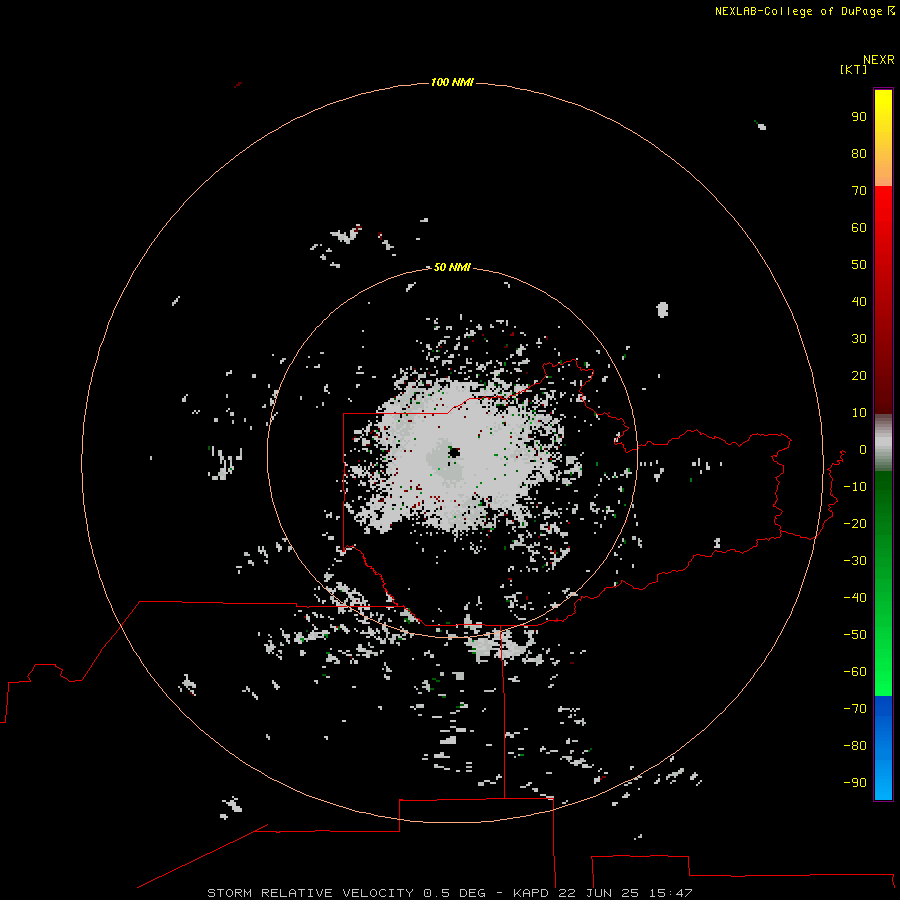This screenshot has height=900, width=900.
Task: Click the blue segment of velocity color bar
Action: click(883, 747)
